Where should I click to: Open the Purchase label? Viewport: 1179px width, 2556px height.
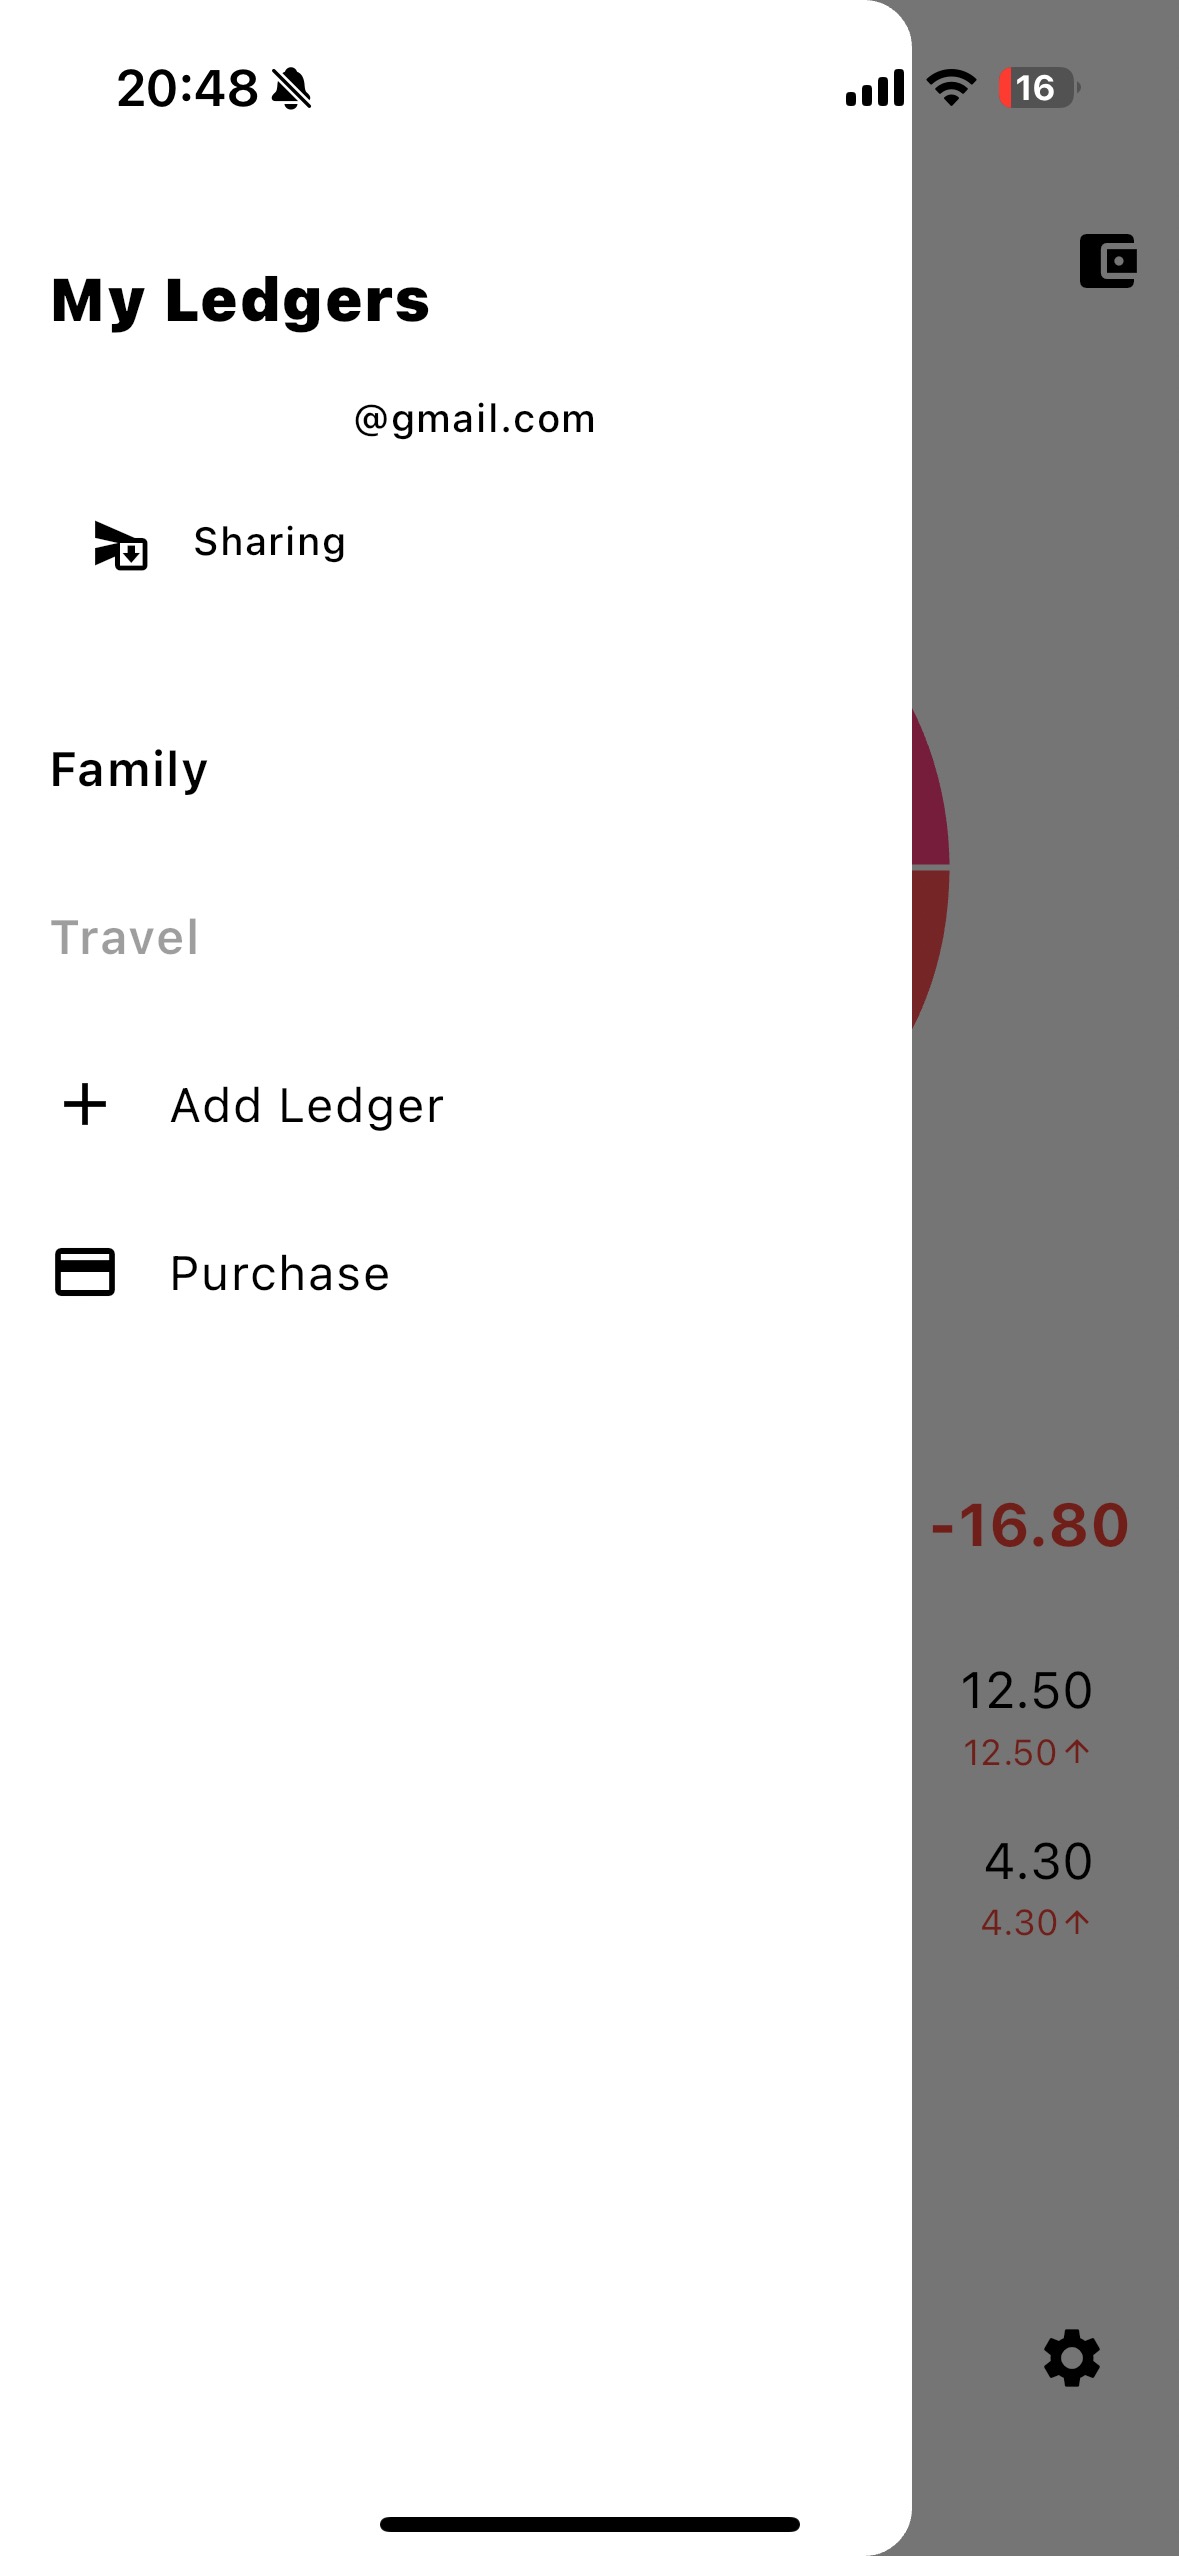pos(280,1274)
